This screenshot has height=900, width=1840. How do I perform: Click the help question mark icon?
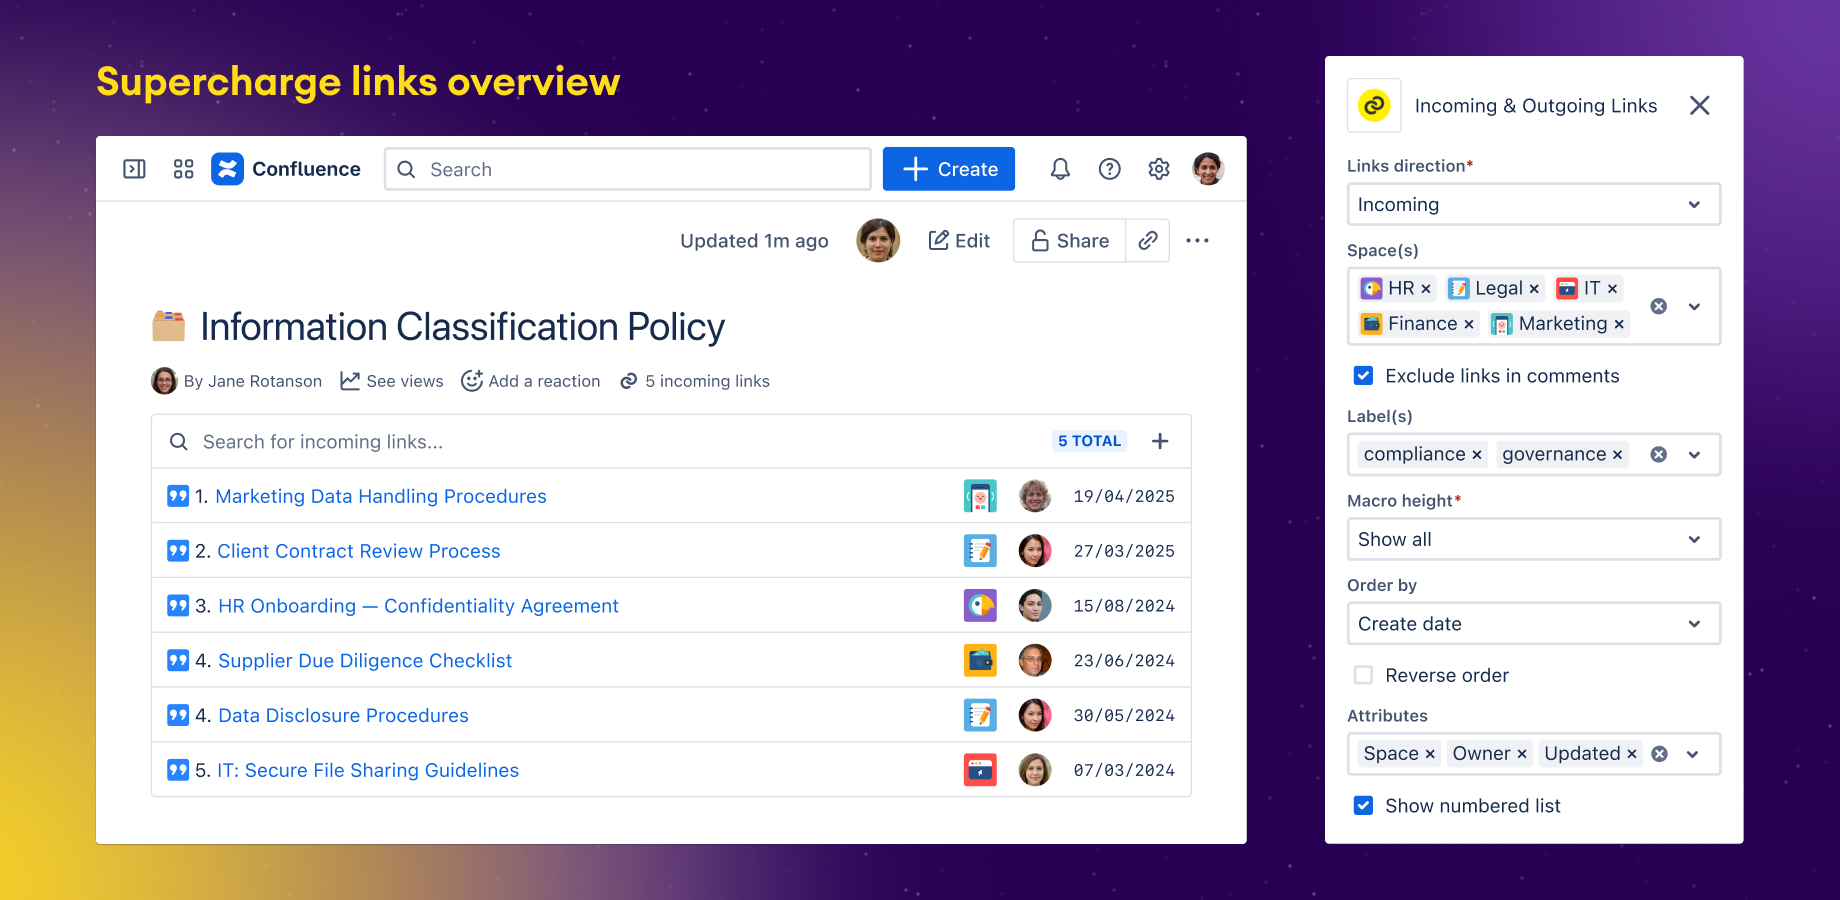pos(1109,169)
